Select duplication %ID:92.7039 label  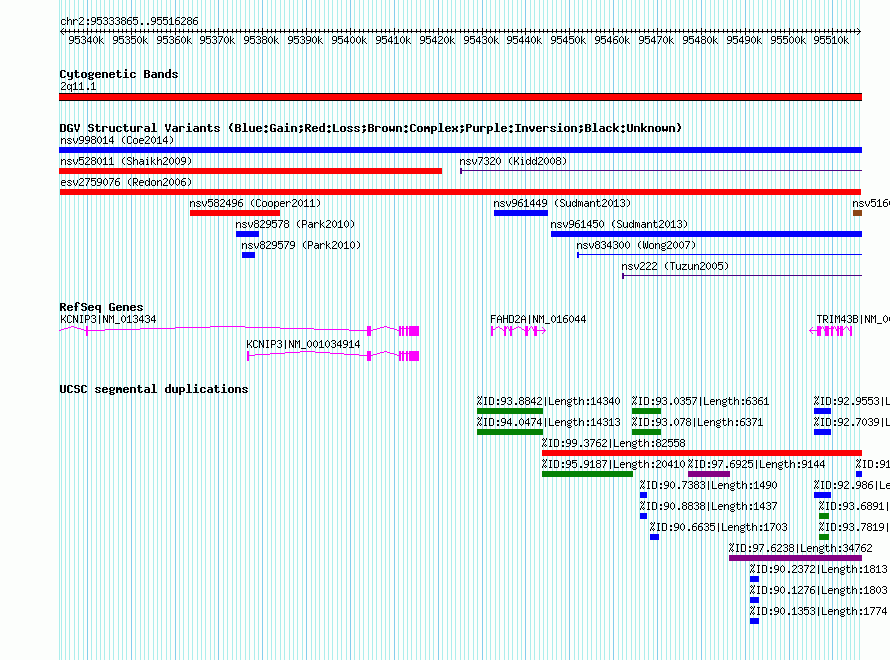coord(851,422)
